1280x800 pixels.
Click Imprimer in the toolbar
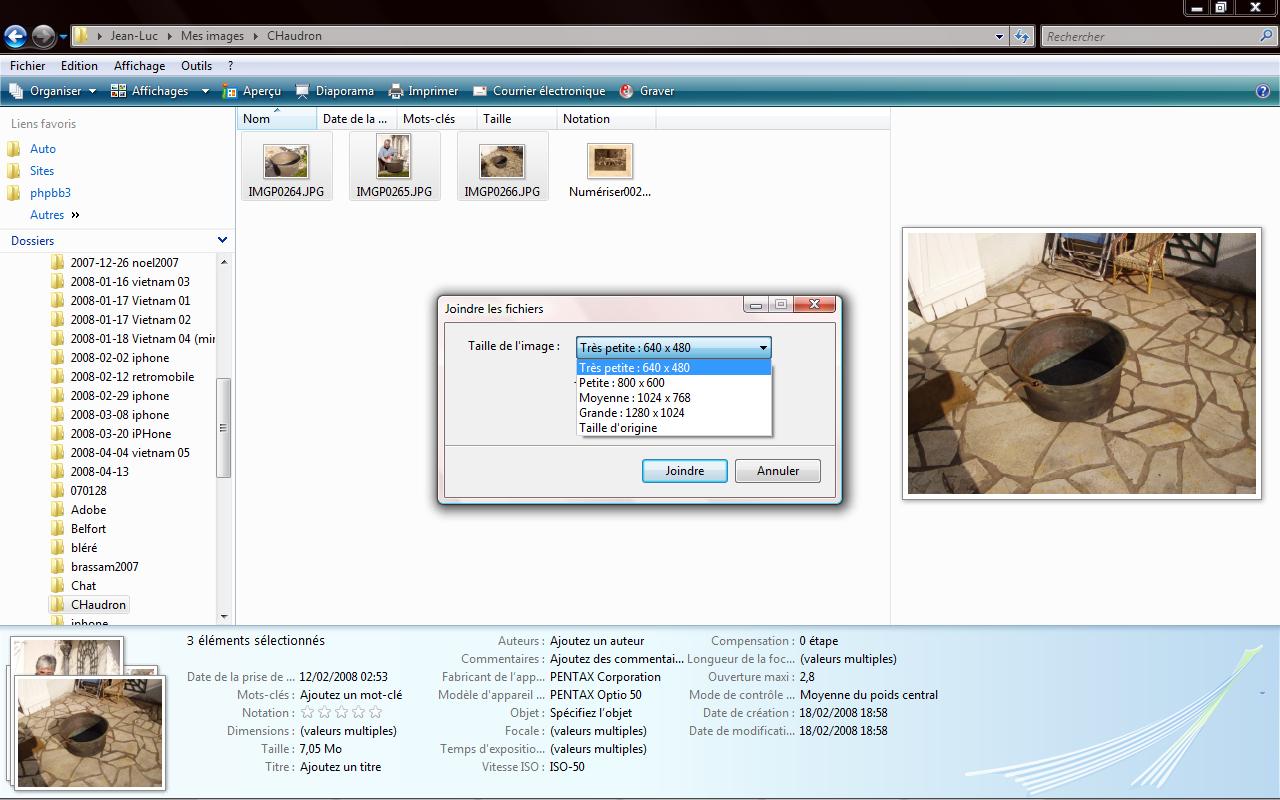[x=423, y=91]
